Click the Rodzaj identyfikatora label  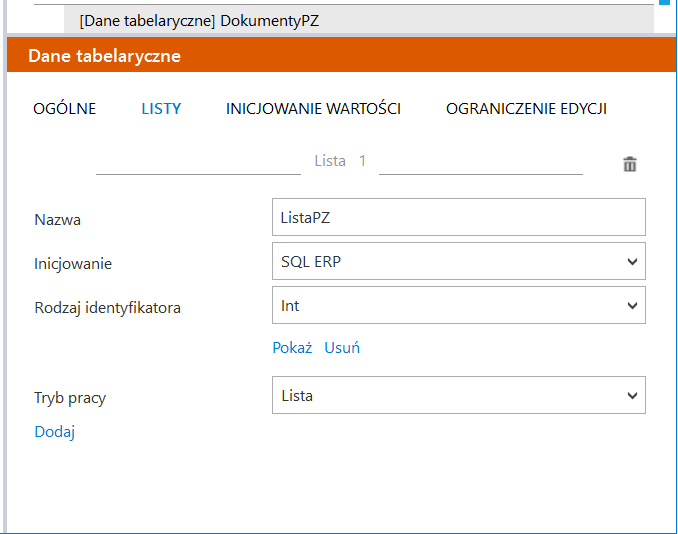point(107,308)
